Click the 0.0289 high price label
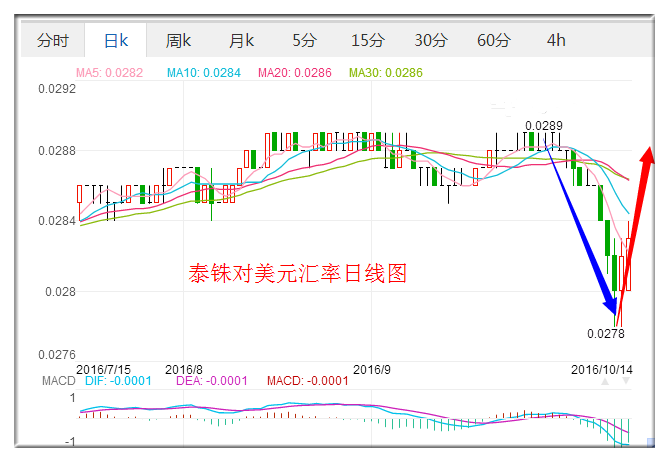 [x=544, y=126]
